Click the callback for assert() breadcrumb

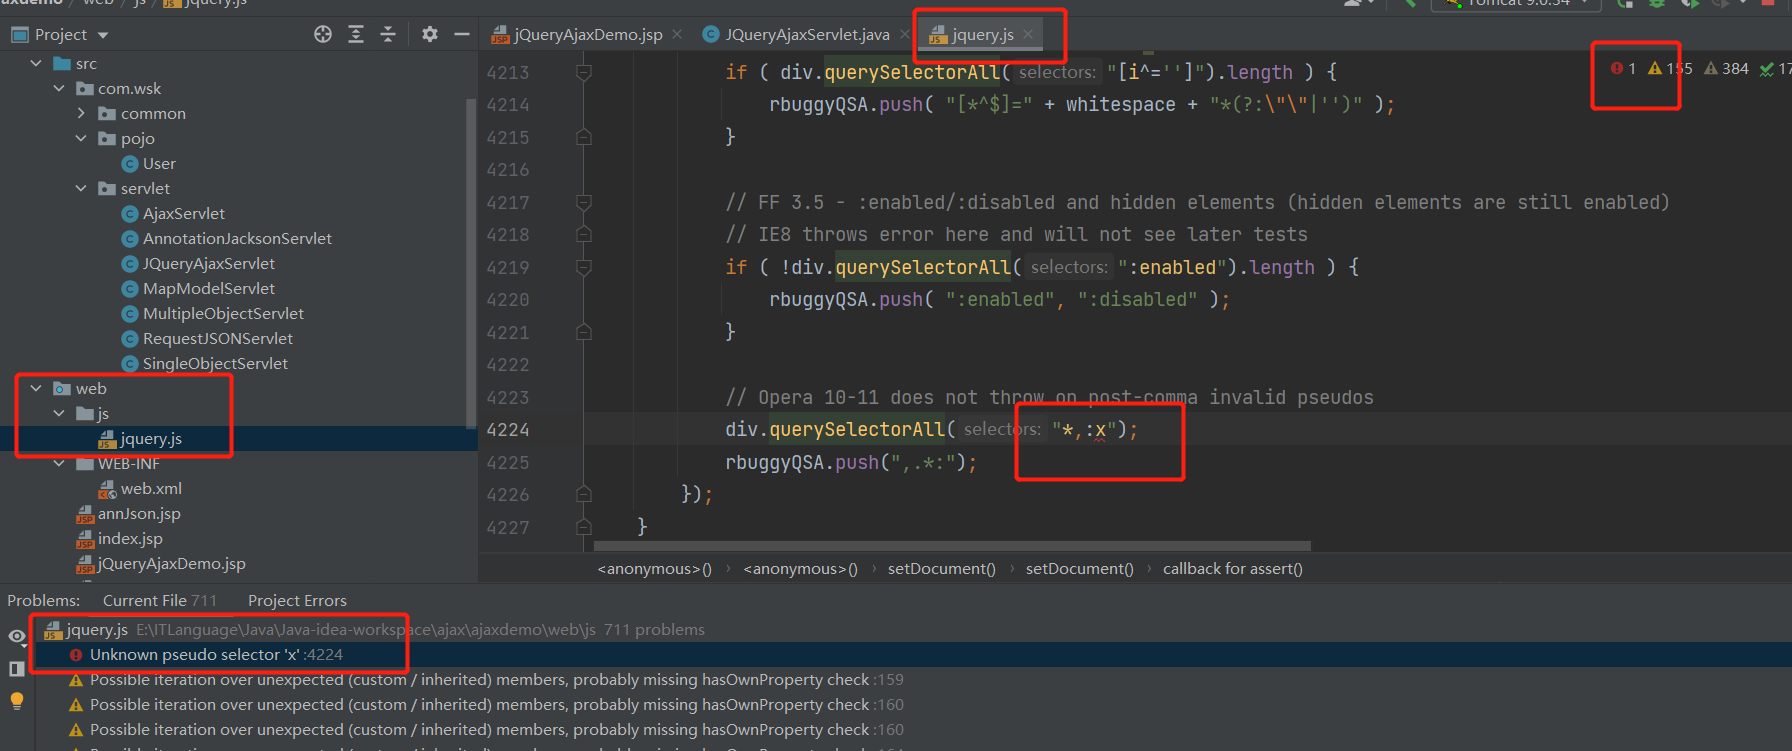coord(1232,568)
